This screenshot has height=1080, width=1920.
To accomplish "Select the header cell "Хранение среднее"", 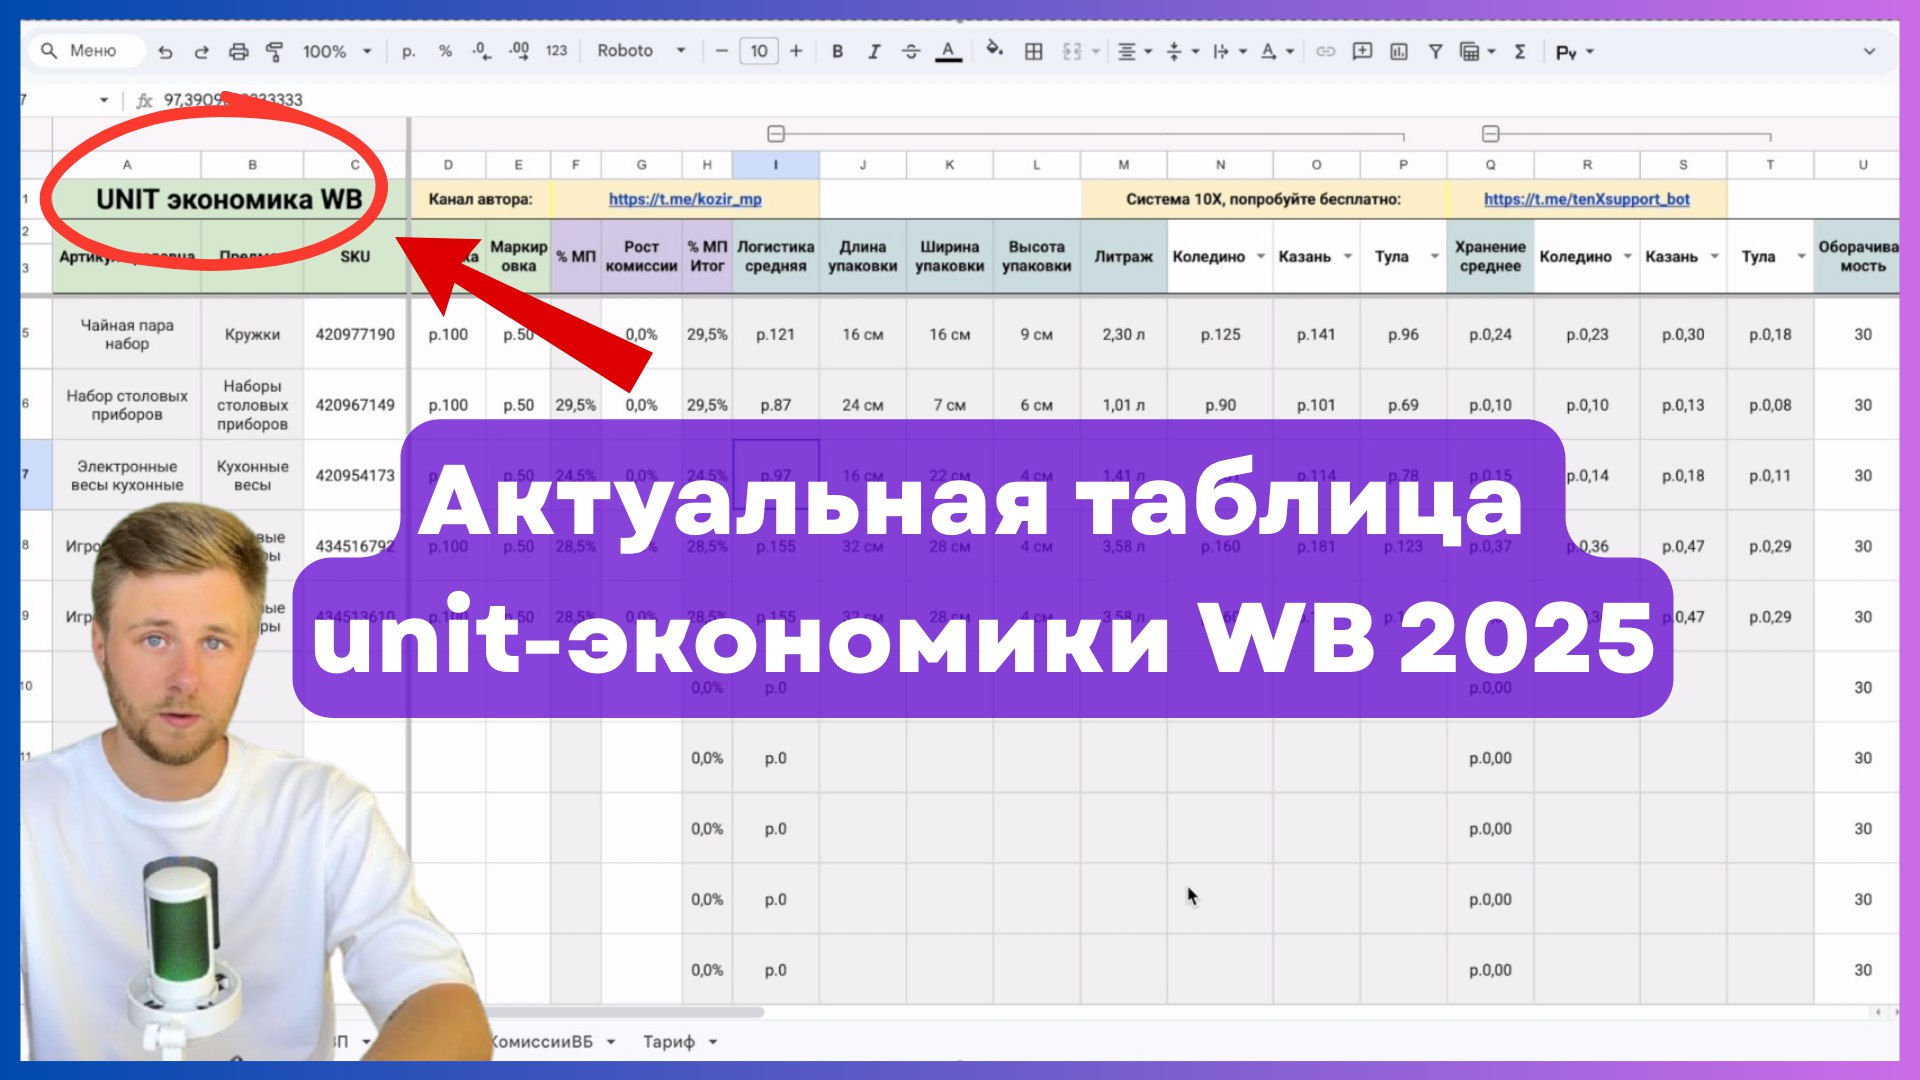I will (x=1490, y=257).
